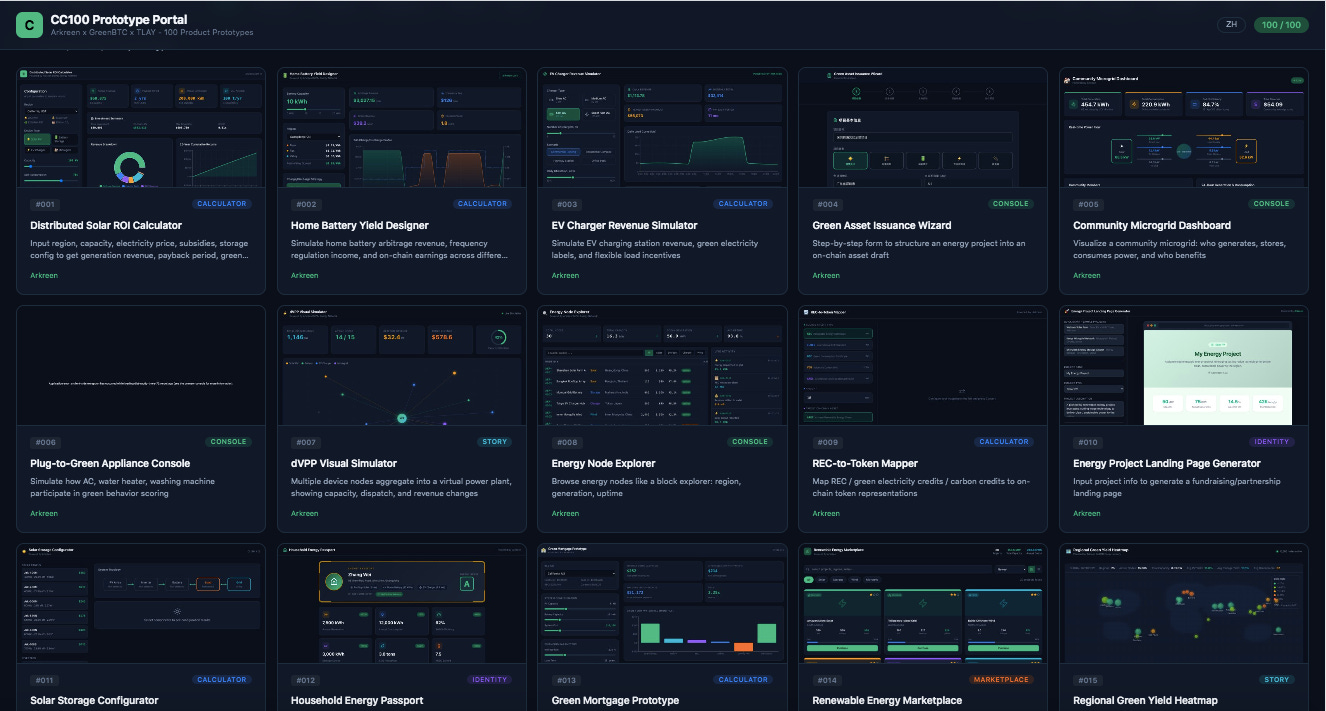This screenshot has height=711, width=1326.
Task: Click the 100 / 100 counter badge
Action: (x=1282, y=25)
